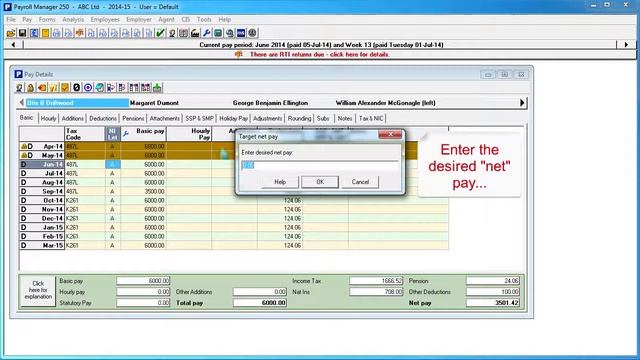Image resolution: width=640 pixels, height=360 pixels.
Task: Open the File menu
Action: pyautogui.click(x=11, y=19)
